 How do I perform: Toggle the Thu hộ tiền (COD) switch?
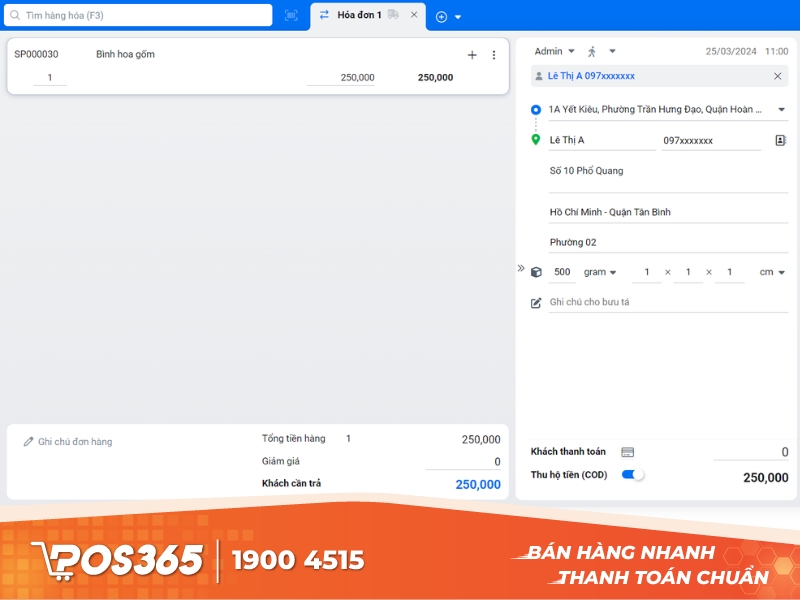tap(633, 475)
